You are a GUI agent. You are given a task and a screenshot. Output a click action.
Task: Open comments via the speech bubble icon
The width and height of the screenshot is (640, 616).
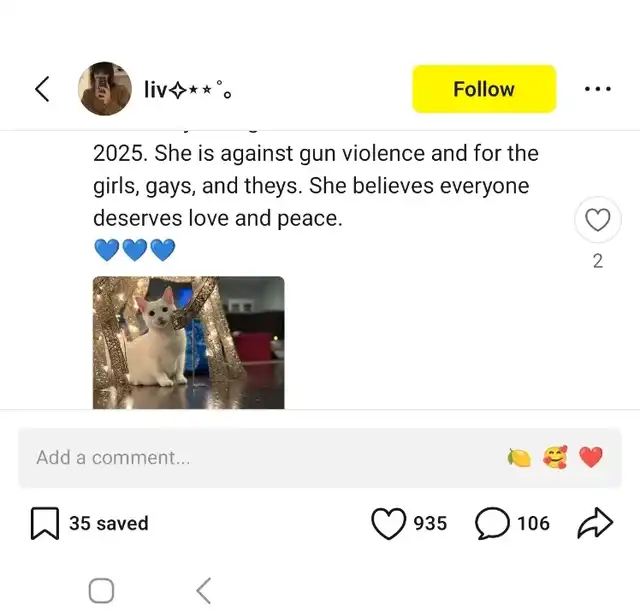click(492, 523)
